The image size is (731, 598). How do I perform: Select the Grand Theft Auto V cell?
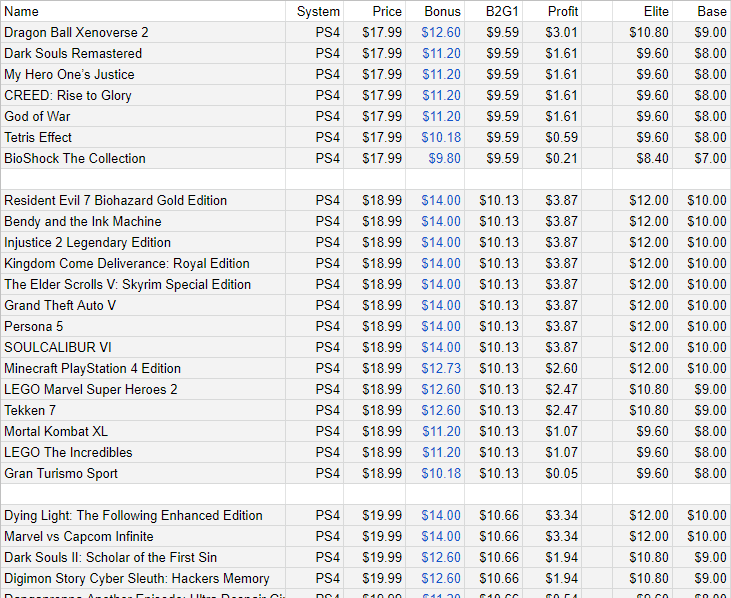click(x=143, y=305)
